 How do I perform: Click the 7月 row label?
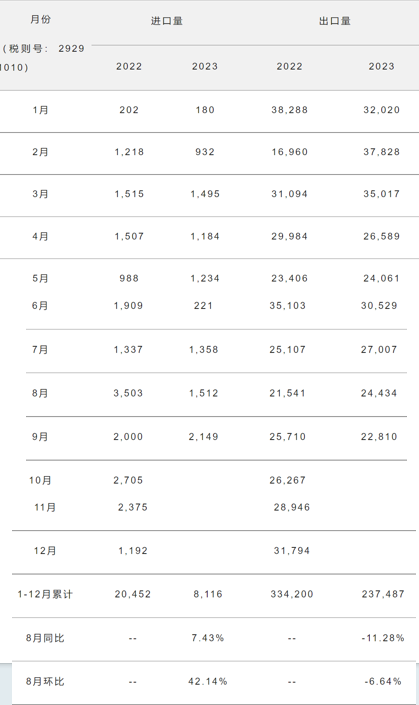tap(40, 349)
